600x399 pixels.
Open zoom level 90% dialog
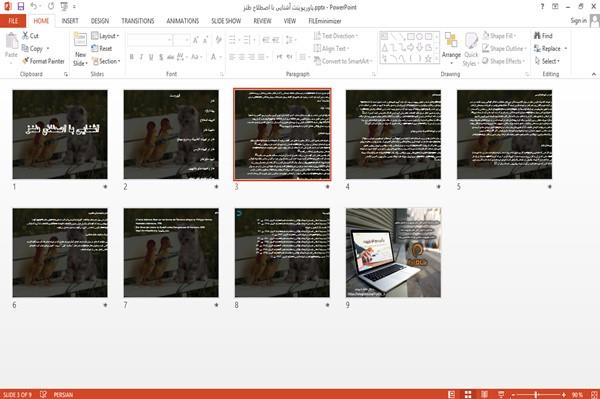click(577, 394)
